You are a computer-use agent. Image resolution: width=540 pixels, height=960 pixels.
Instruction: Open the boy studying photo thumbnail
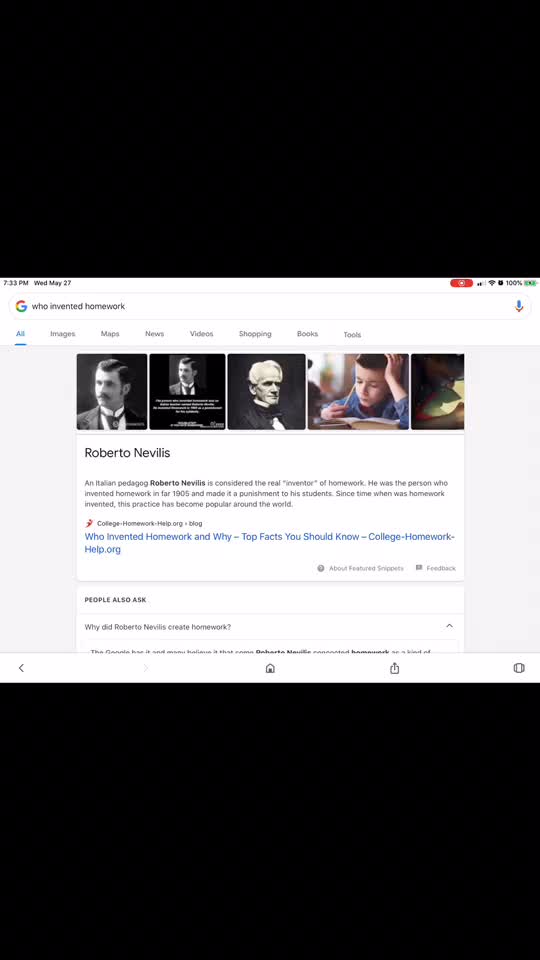point(358,392)
